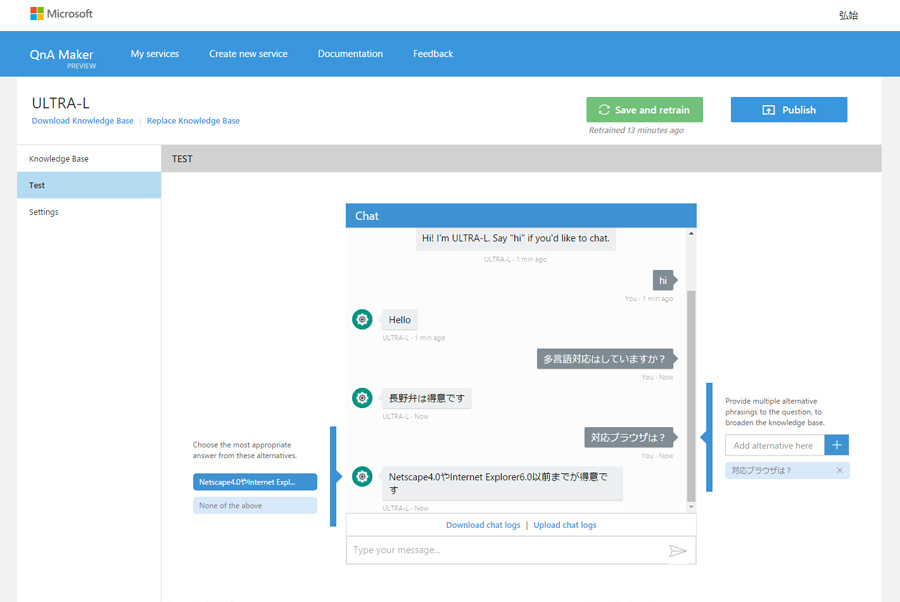This screenshot has width=900, height=602.
Task: Remove the 対応ブラウザは？ alternative phrasing
Action: 840,471
